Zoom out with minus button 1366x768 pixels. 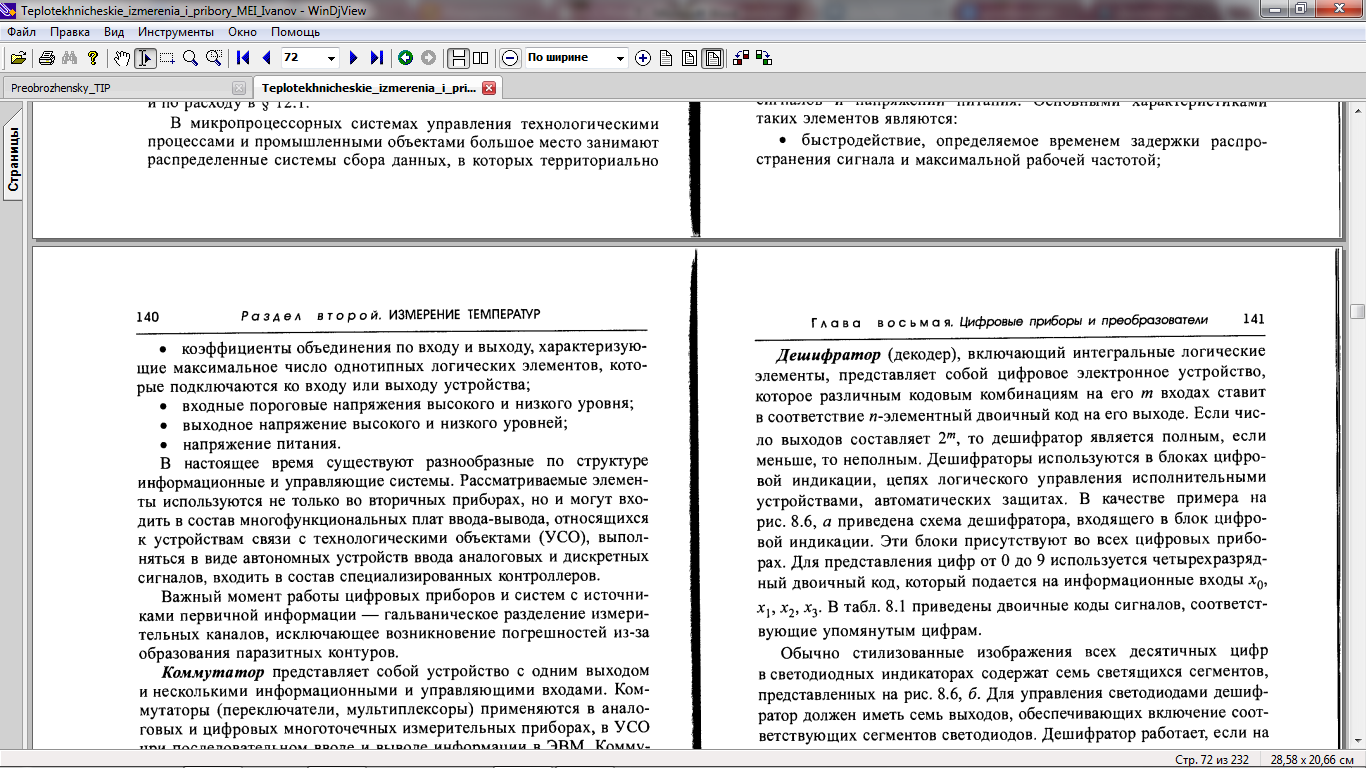[x=509, y=58]
